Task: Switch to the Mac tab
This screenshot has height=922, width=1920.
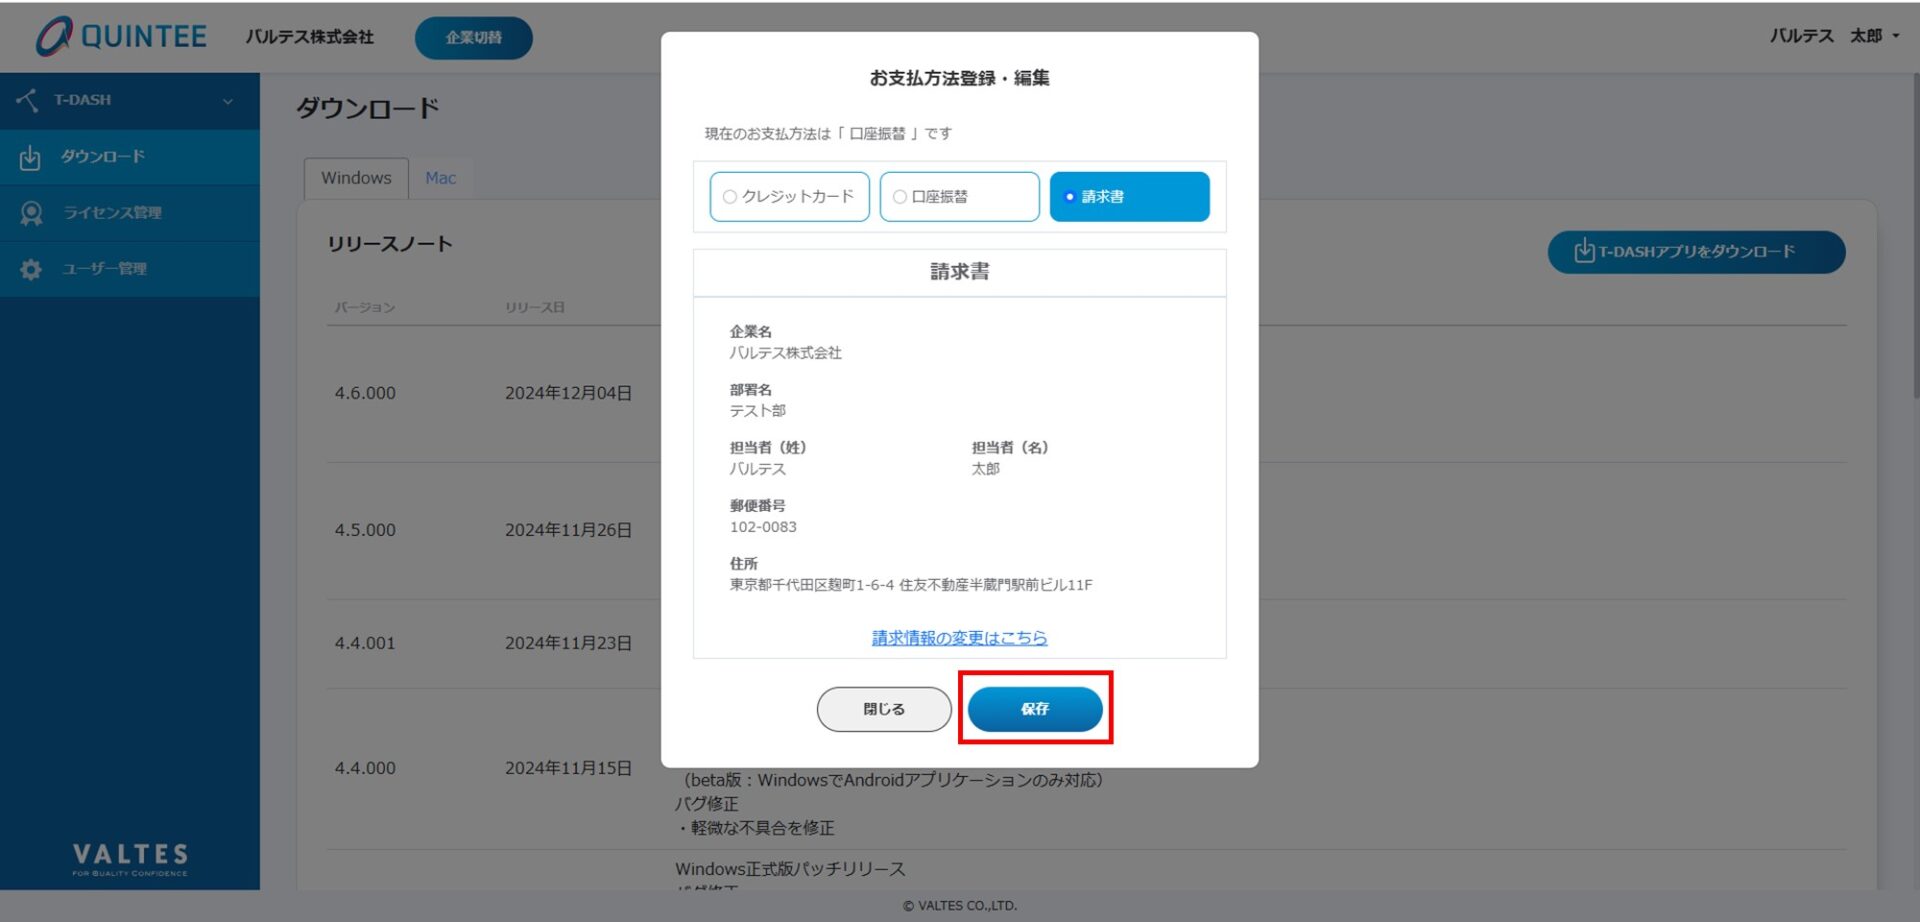Action: click(x=440, y=178)
